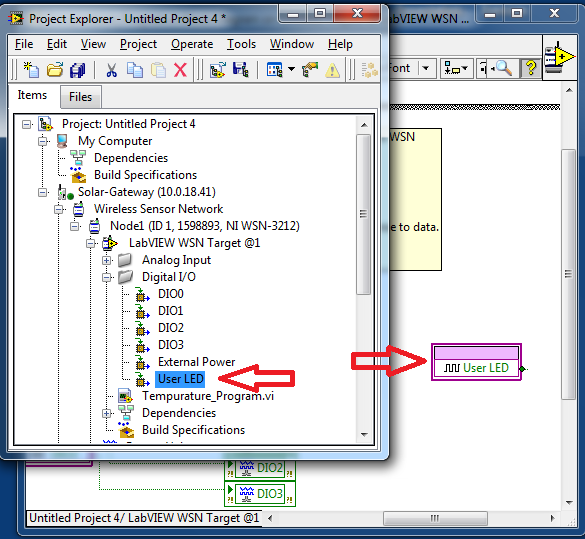Open the Tools menu
The height and width of the screenshot is (539, 585).
pyautogui.click(x=241, y=44)
